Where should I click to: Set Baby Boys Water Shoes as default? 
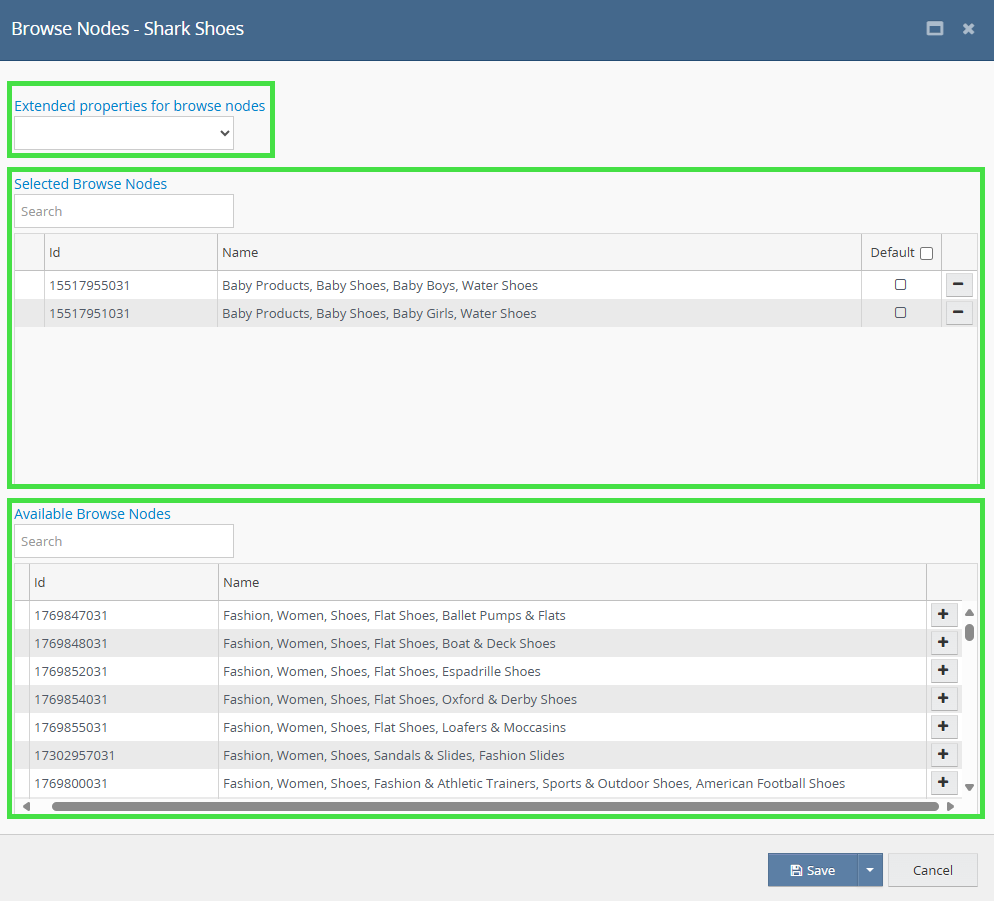[x=900, y=285]
